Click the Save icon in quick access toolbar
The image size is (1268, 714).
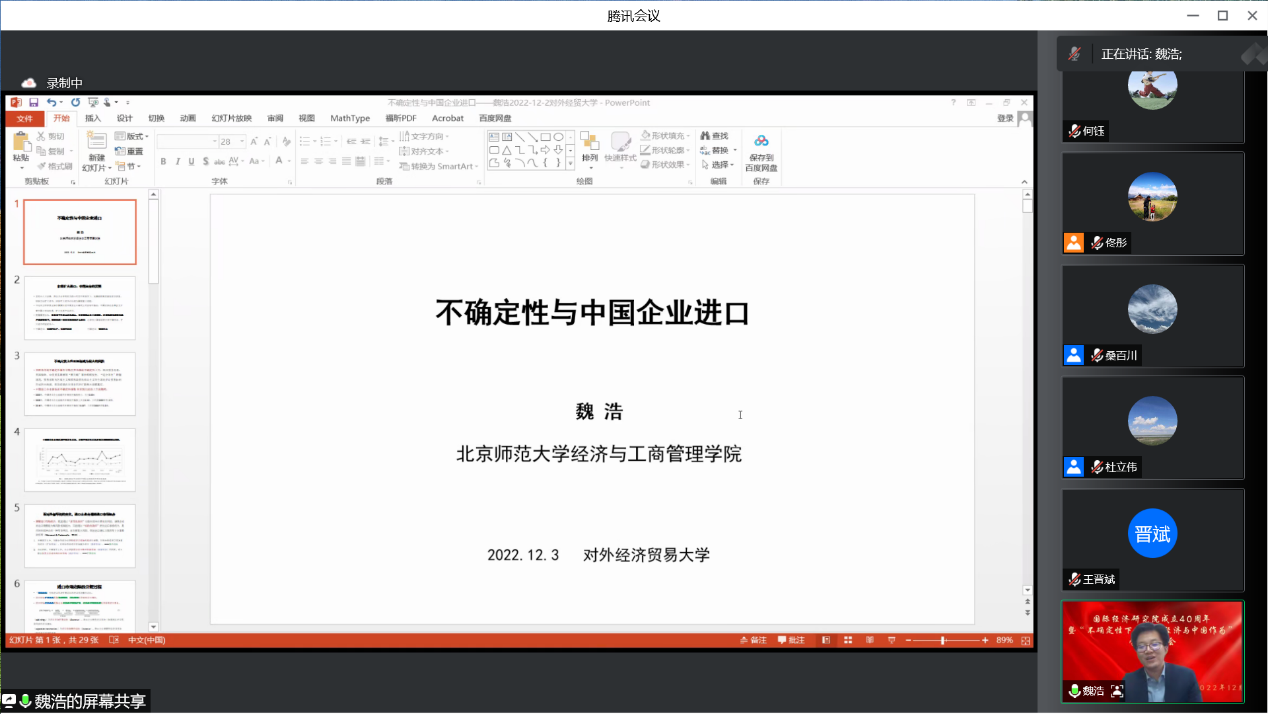pyautogui.click(x=33, y=102)
